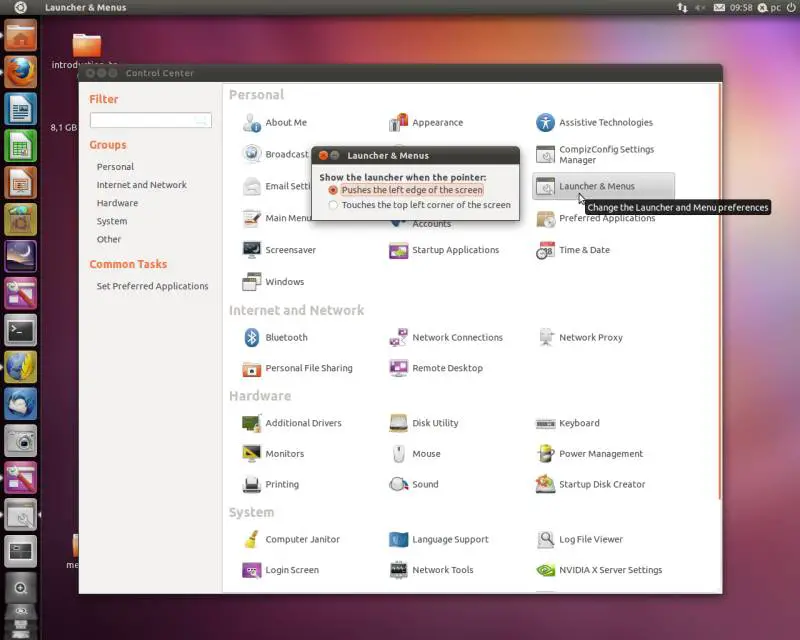Click Set Preferred Applications task
Screen dimensions: 800x640
[153, 286]
